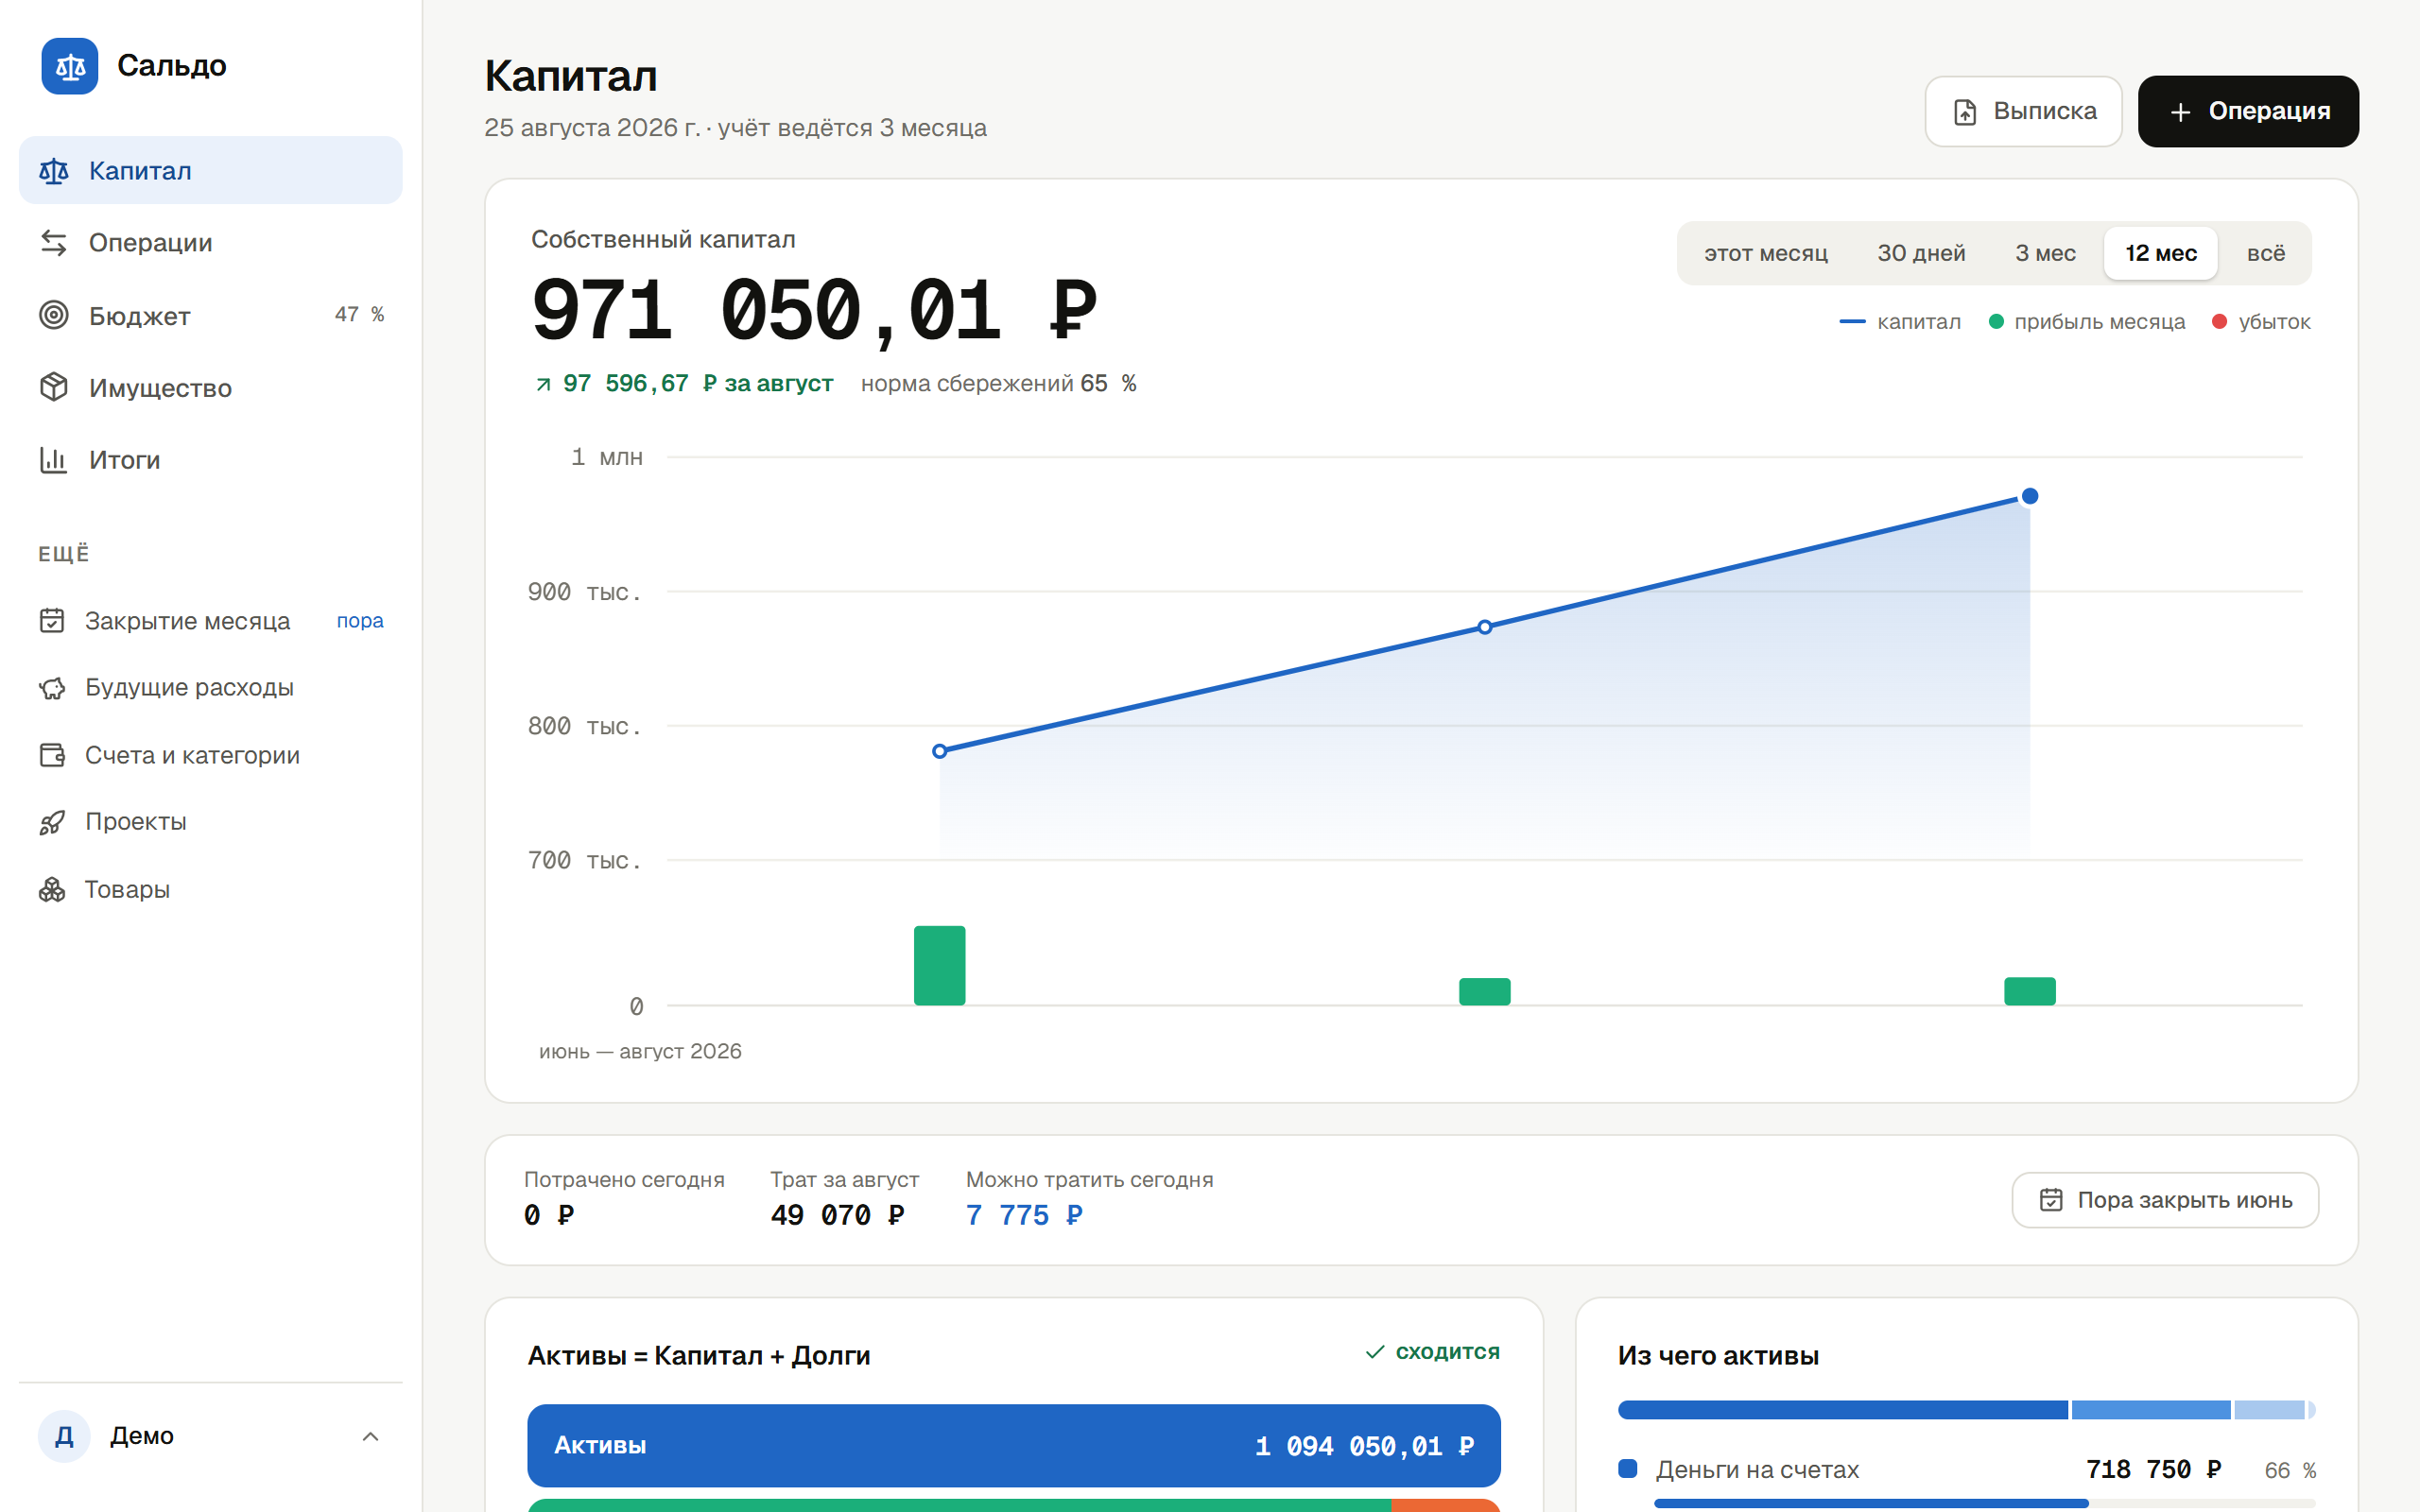Select the всё period
This screenshot has width=2420, height=1512.
pyautogui.click(x=2266, y=253)
